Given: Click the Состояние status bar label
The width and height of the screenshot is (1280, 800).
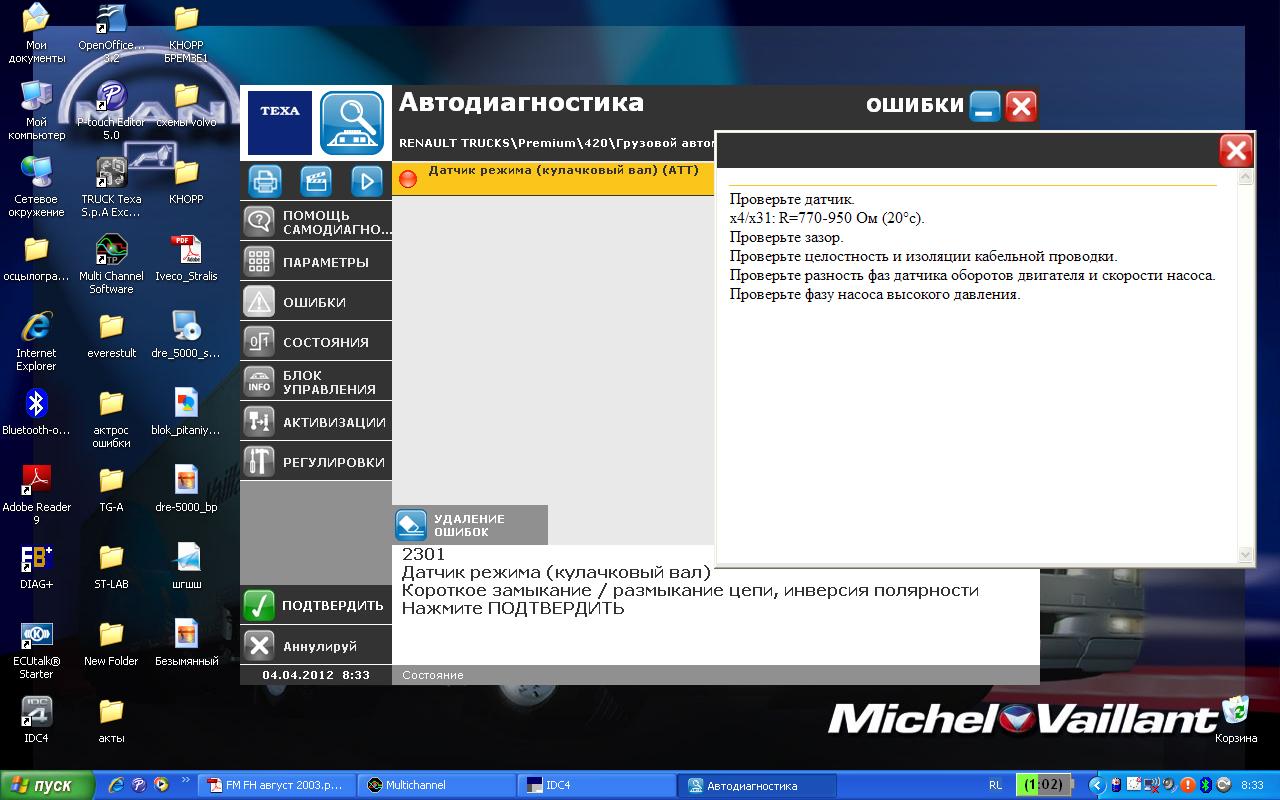Looking at the screenshot, I should coord(433,675).
